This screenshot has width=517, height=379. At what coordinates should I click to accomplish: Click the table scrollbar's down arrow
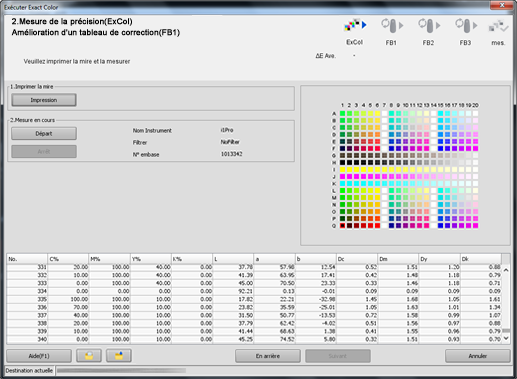[506, 338]
